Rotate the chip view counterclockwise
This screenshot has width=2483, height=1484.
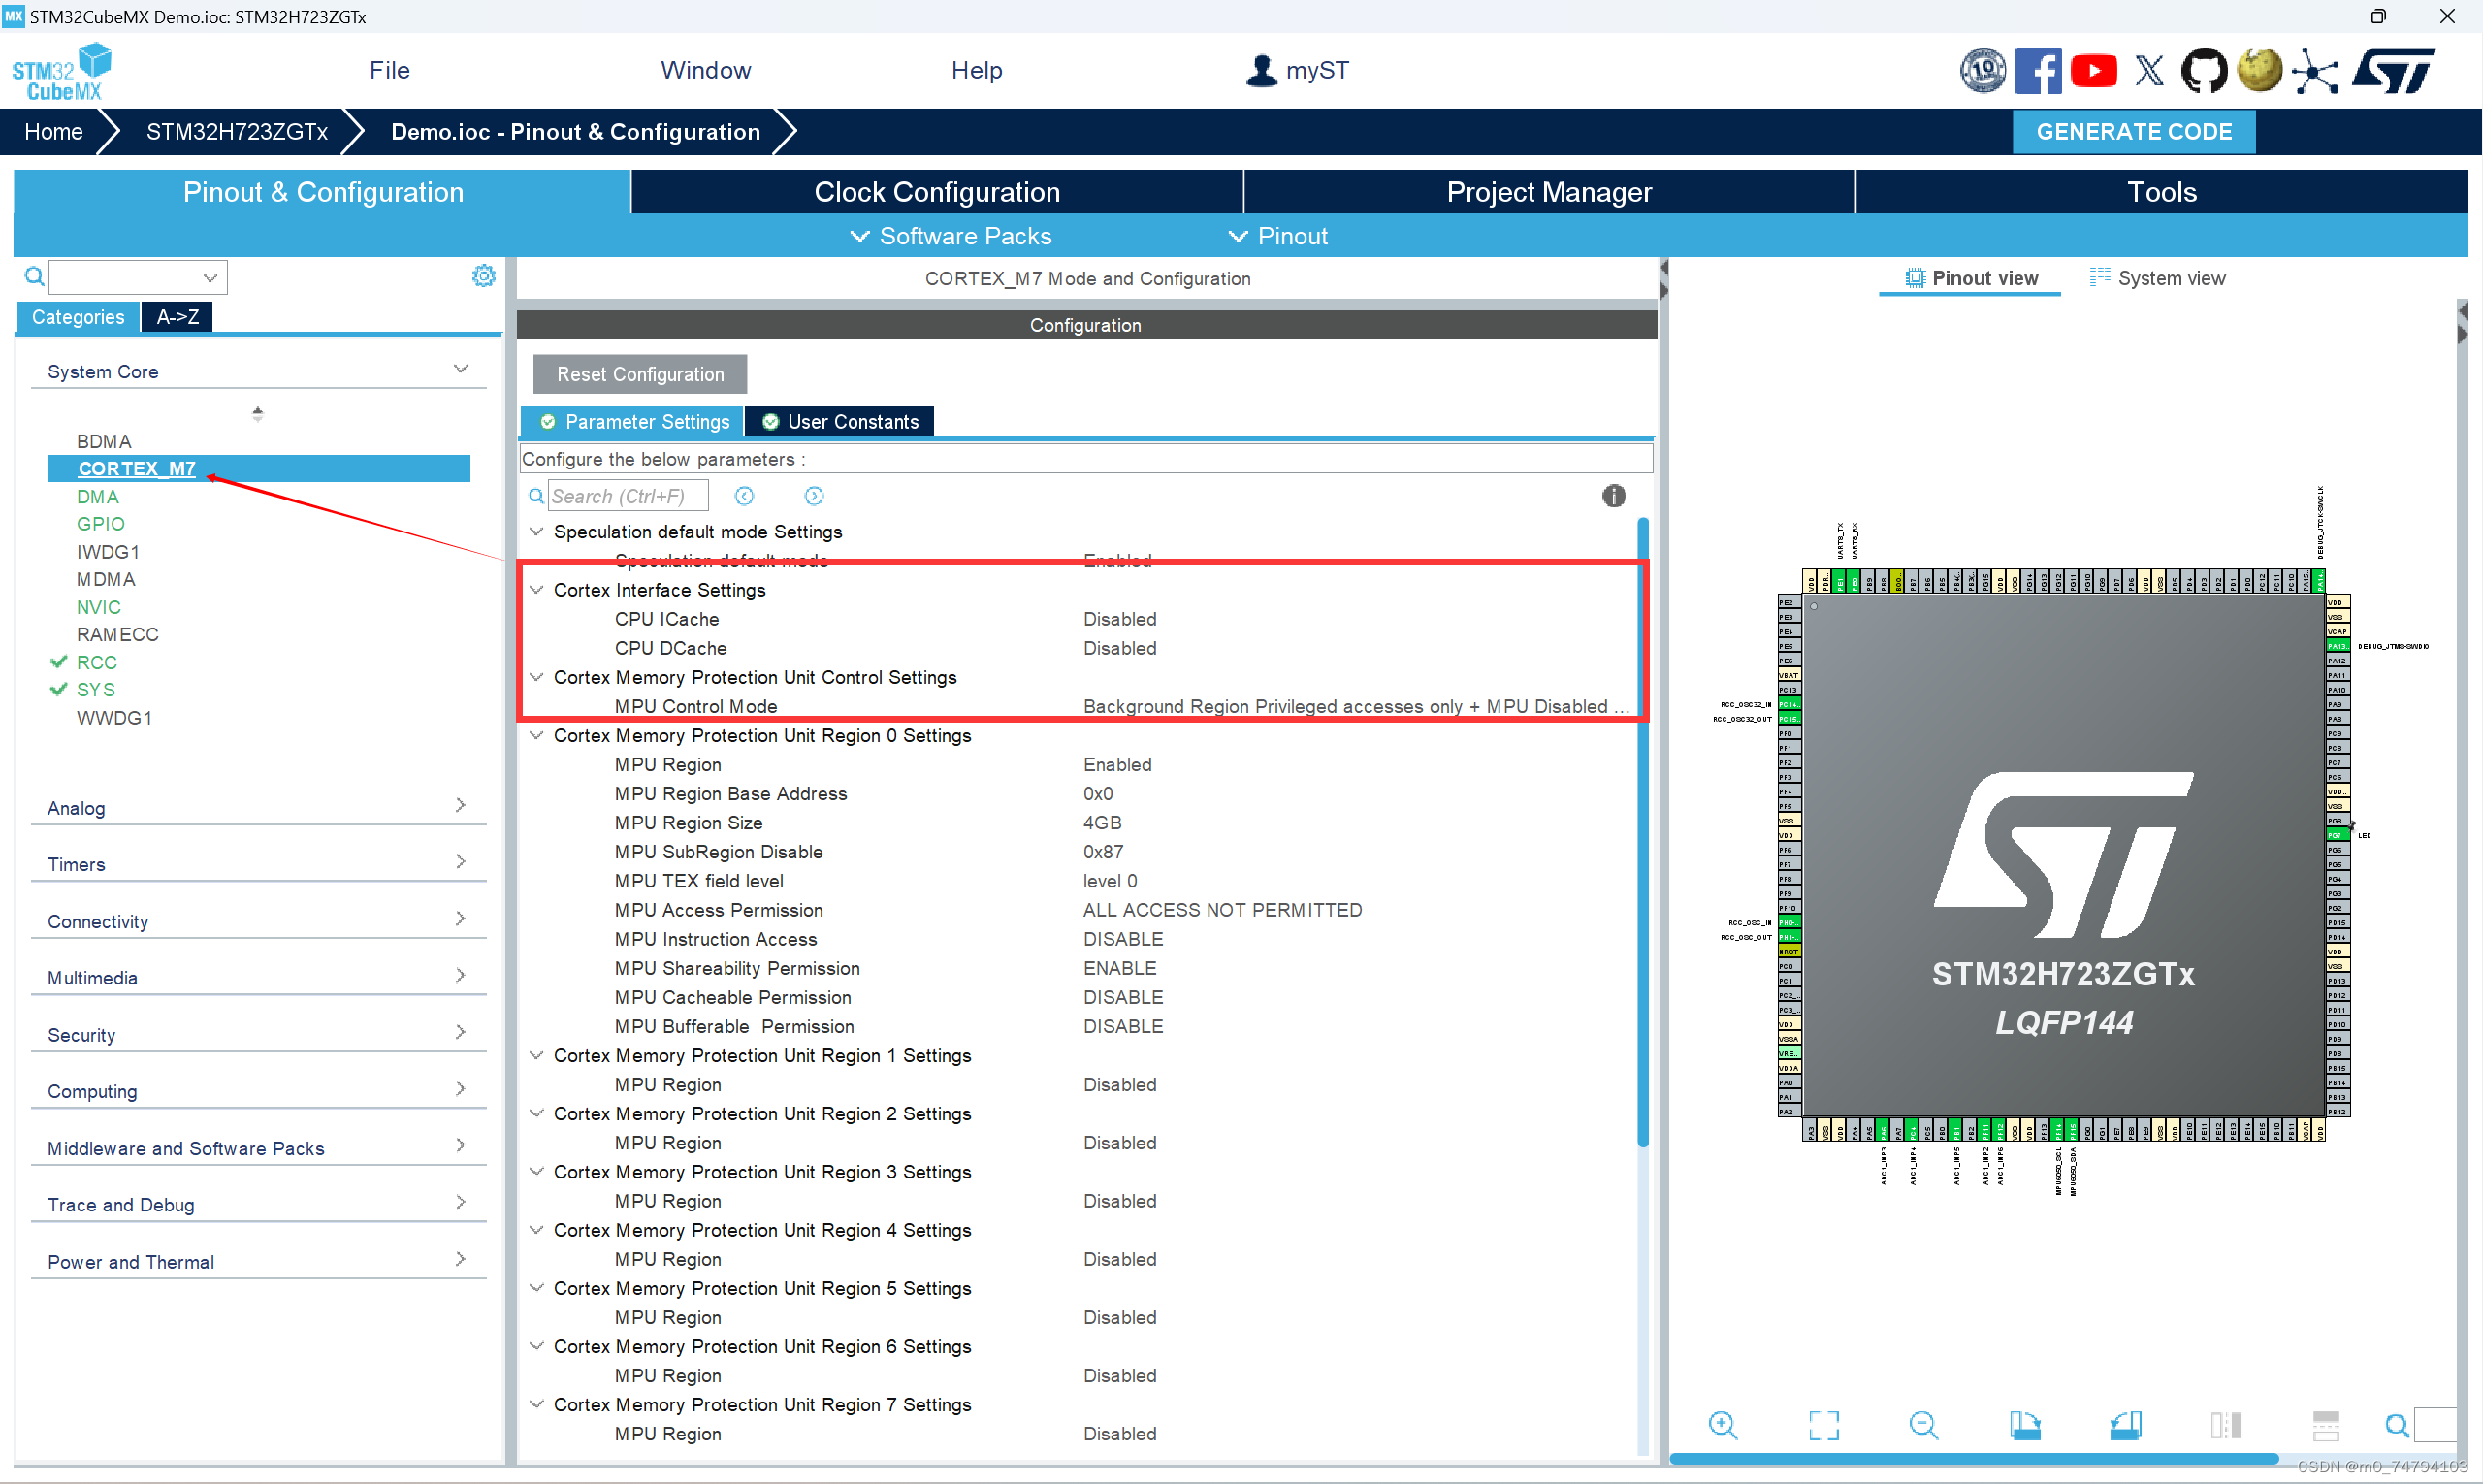[x=2125, y=1425]
